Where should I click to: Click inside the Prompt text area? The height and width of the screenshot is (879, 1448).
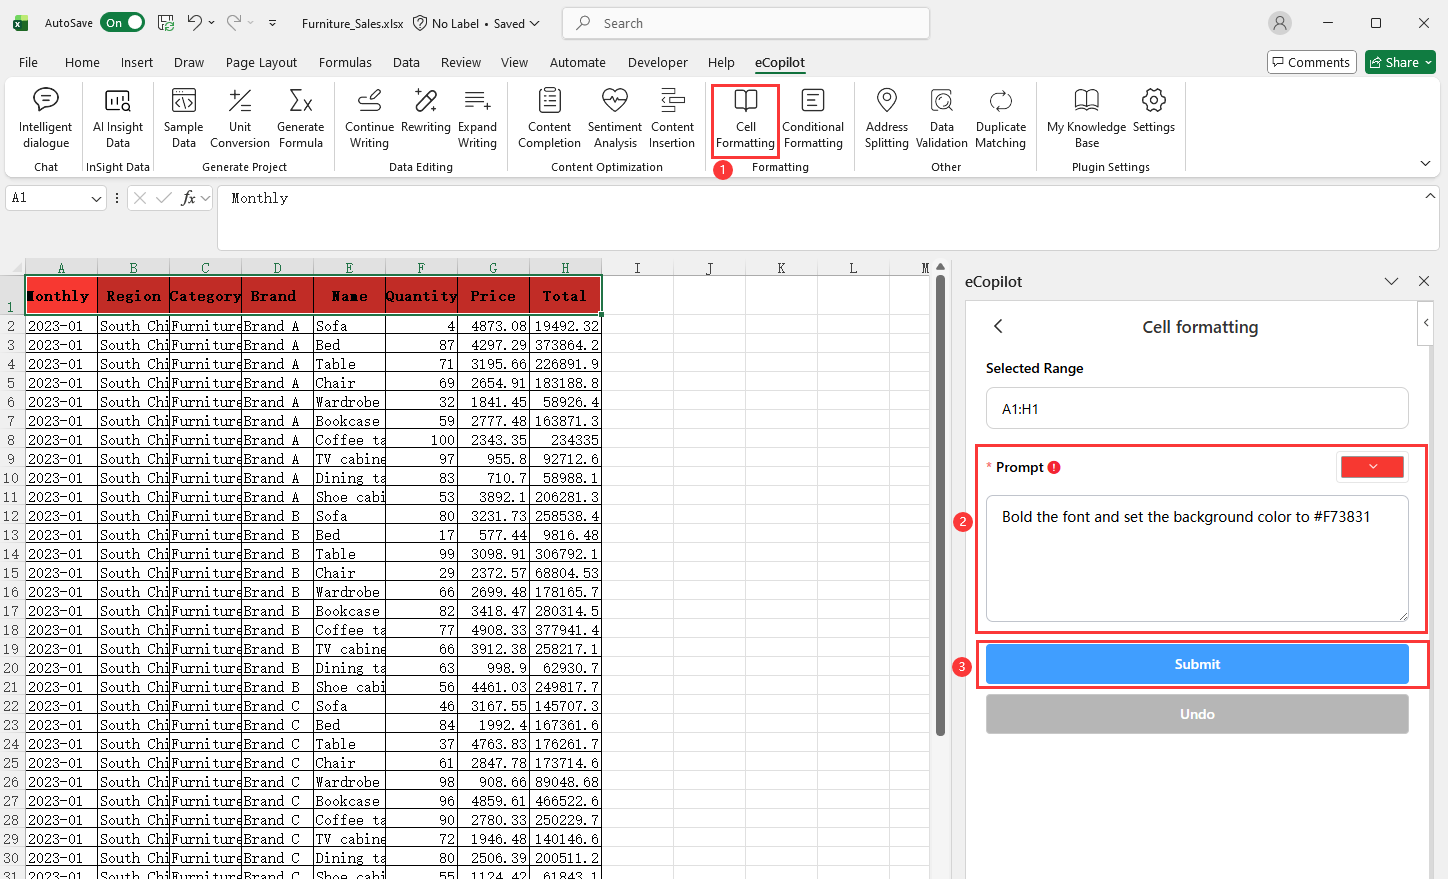coord(1196,558)
